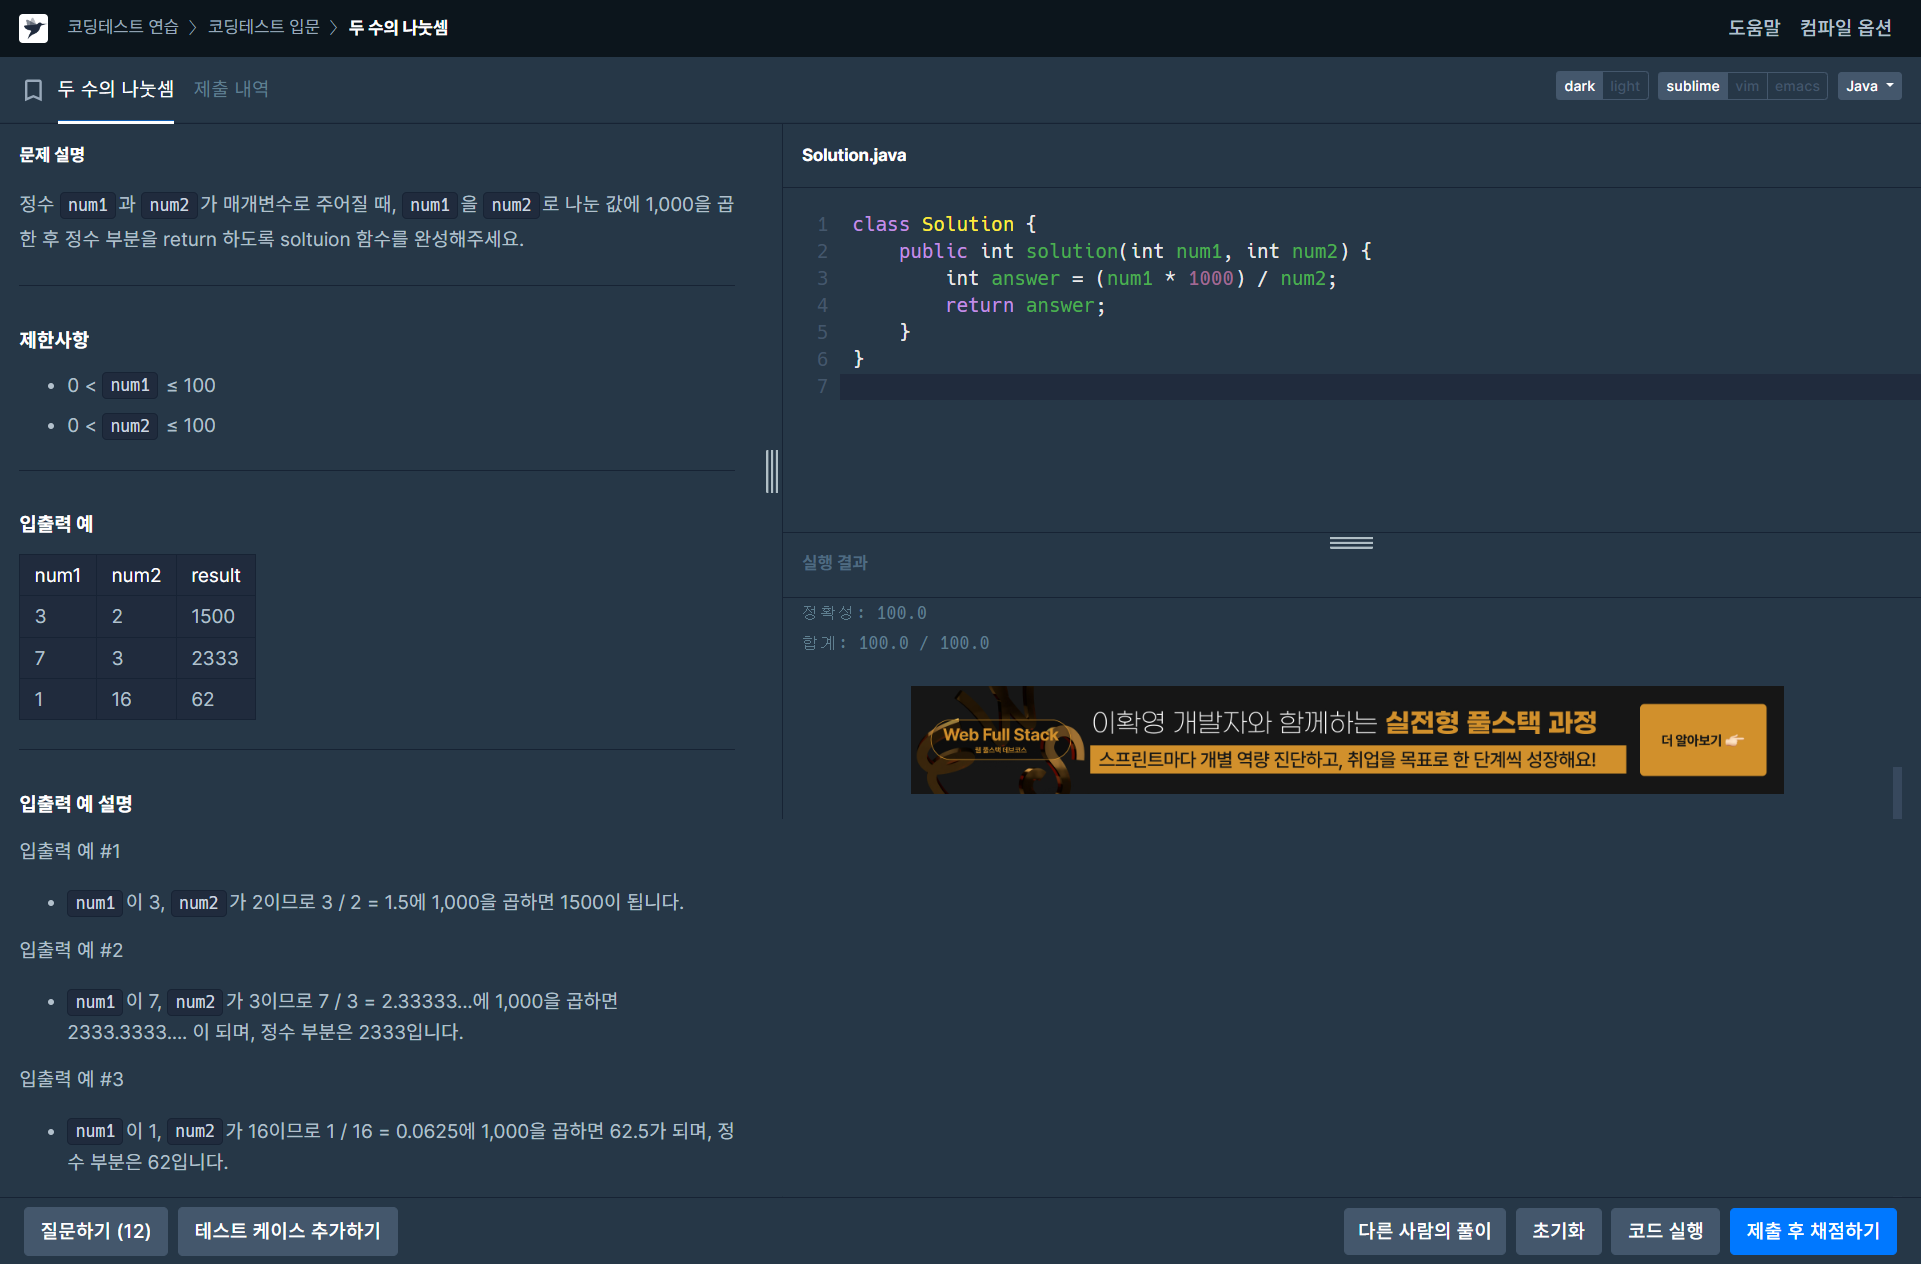Select emacs keybinding mode

click(1796, 86)
